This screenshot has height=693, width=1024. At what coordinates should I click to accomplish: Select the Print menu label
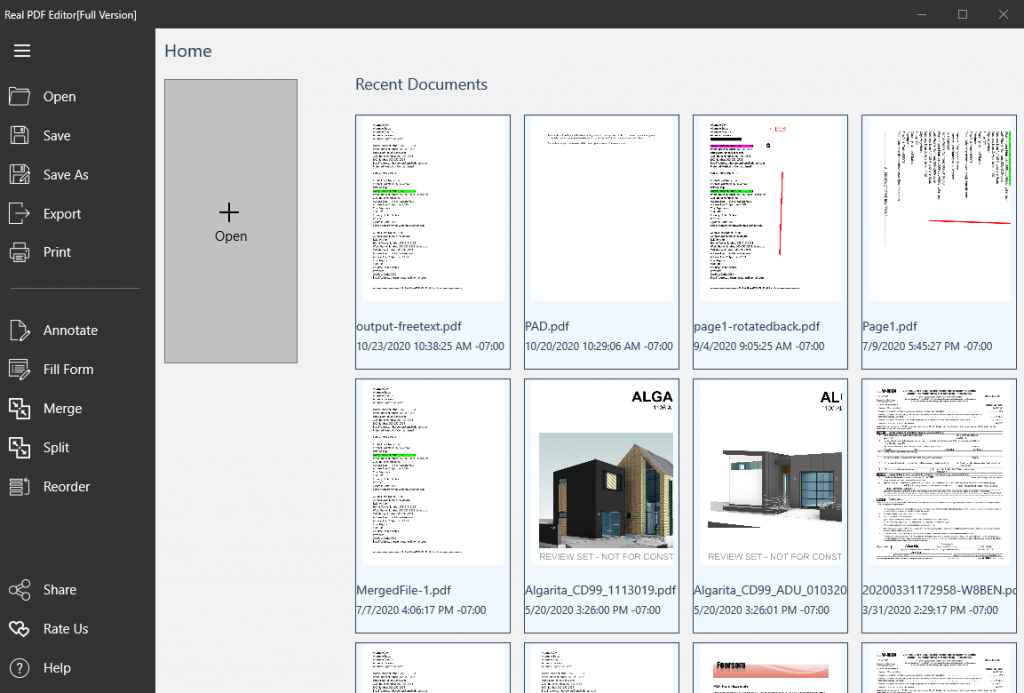[57, 252]
